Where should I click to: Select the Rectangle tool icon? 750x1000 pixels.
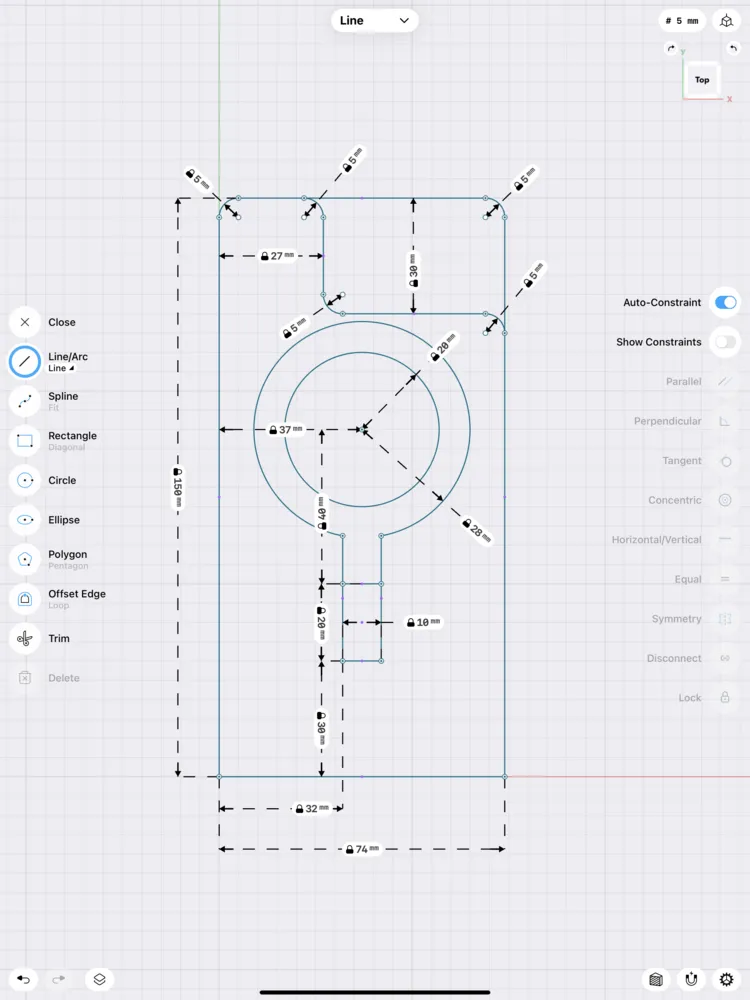point(25,441)
